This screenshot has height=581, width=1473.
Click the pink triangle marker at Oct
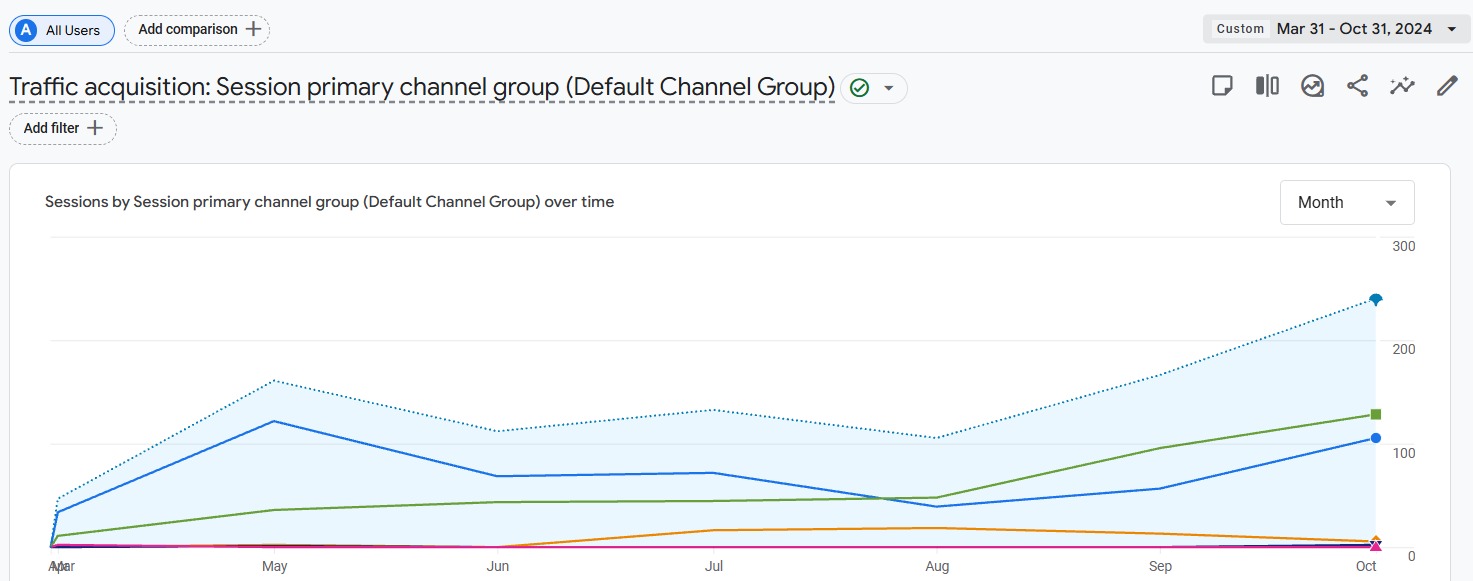coord(1376,547)
